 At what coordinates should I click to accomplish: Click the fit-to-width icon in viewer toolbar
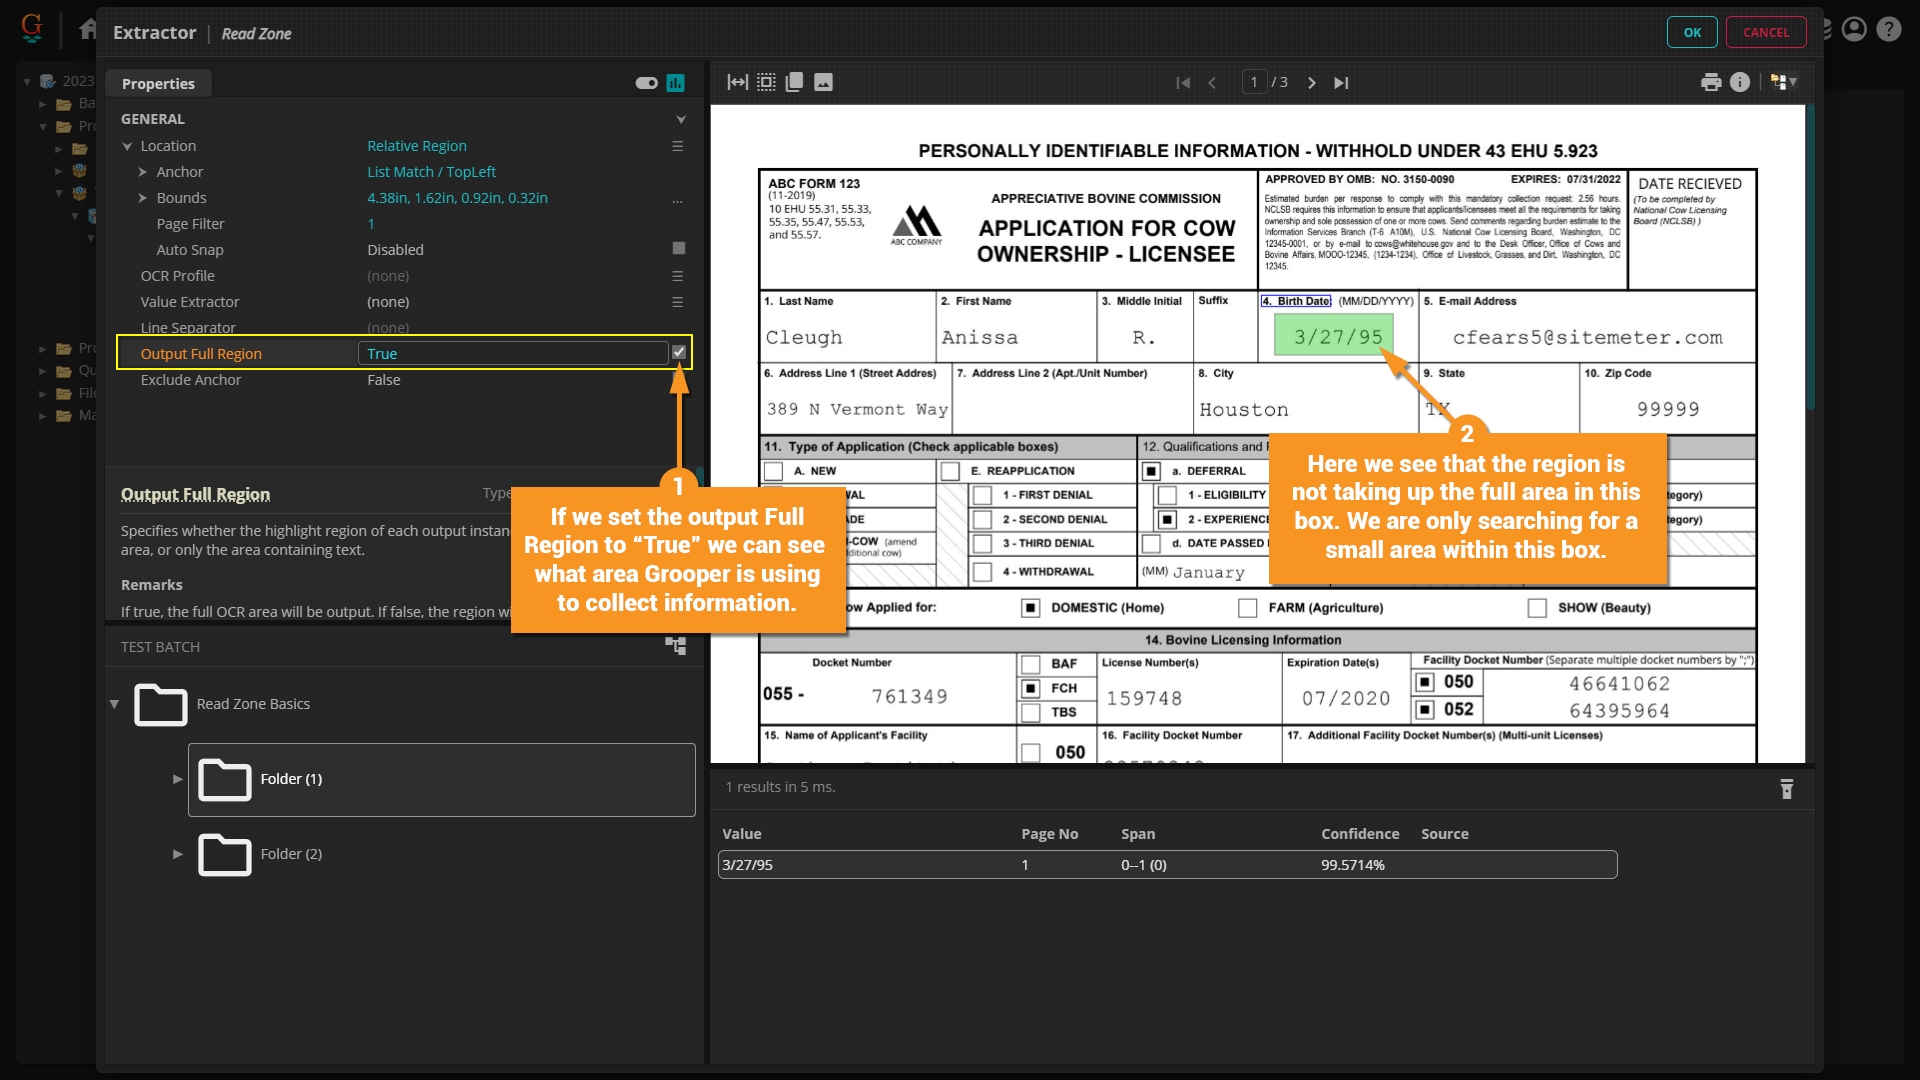pyautogui.click(x=737, y=83)
